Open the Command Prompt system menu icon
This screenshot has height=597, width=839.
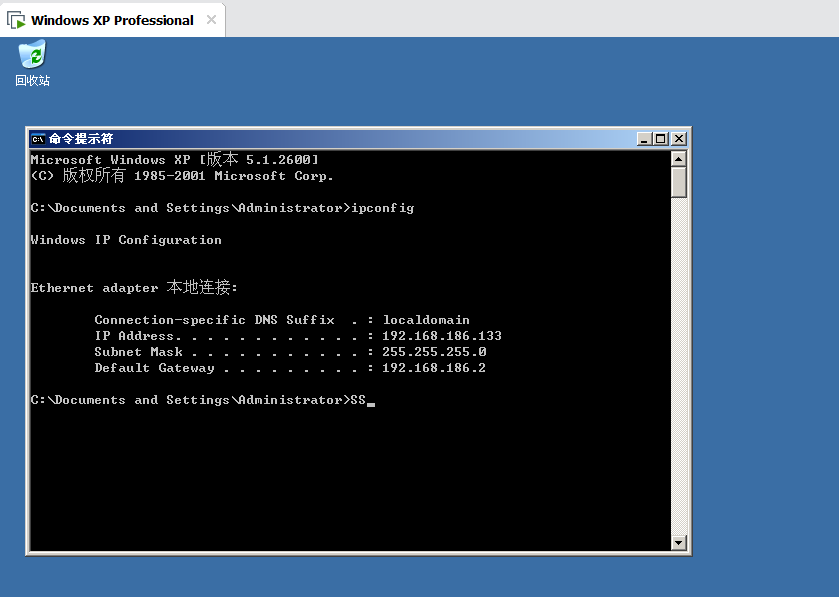tap(38, 139)
